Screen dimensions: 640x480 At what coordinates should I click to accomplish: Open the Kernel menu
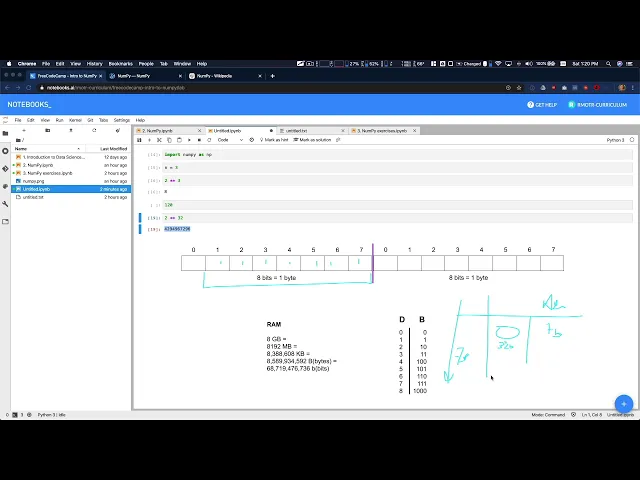tap(76, 120)
